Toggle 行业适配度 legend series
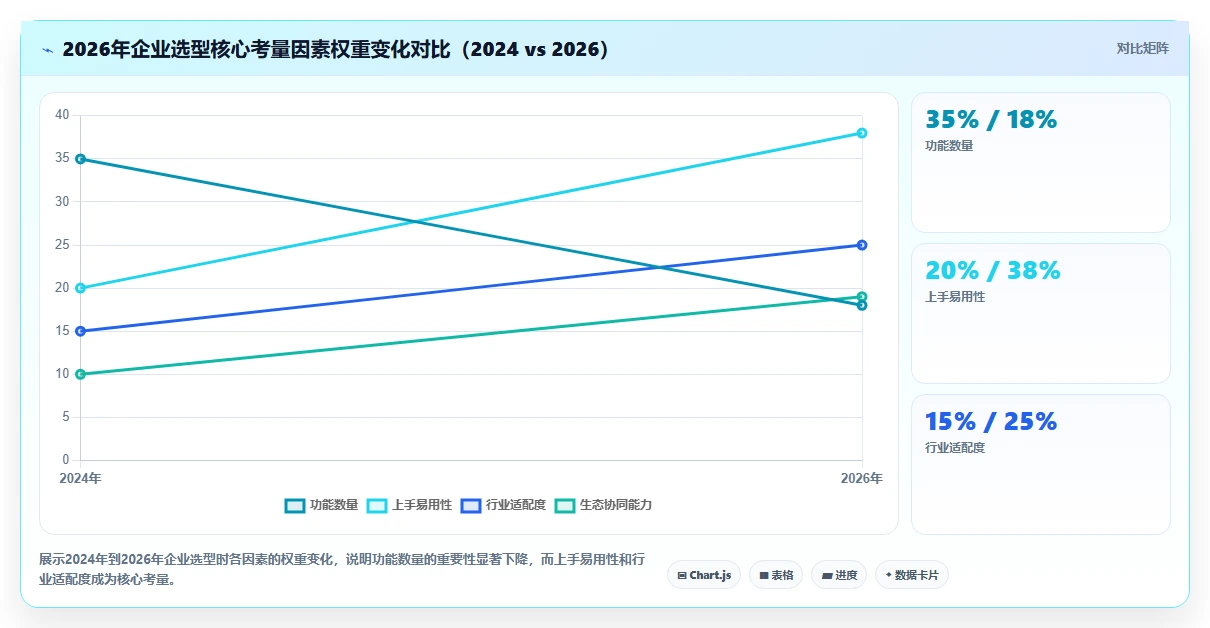 (x=503, y=505)
